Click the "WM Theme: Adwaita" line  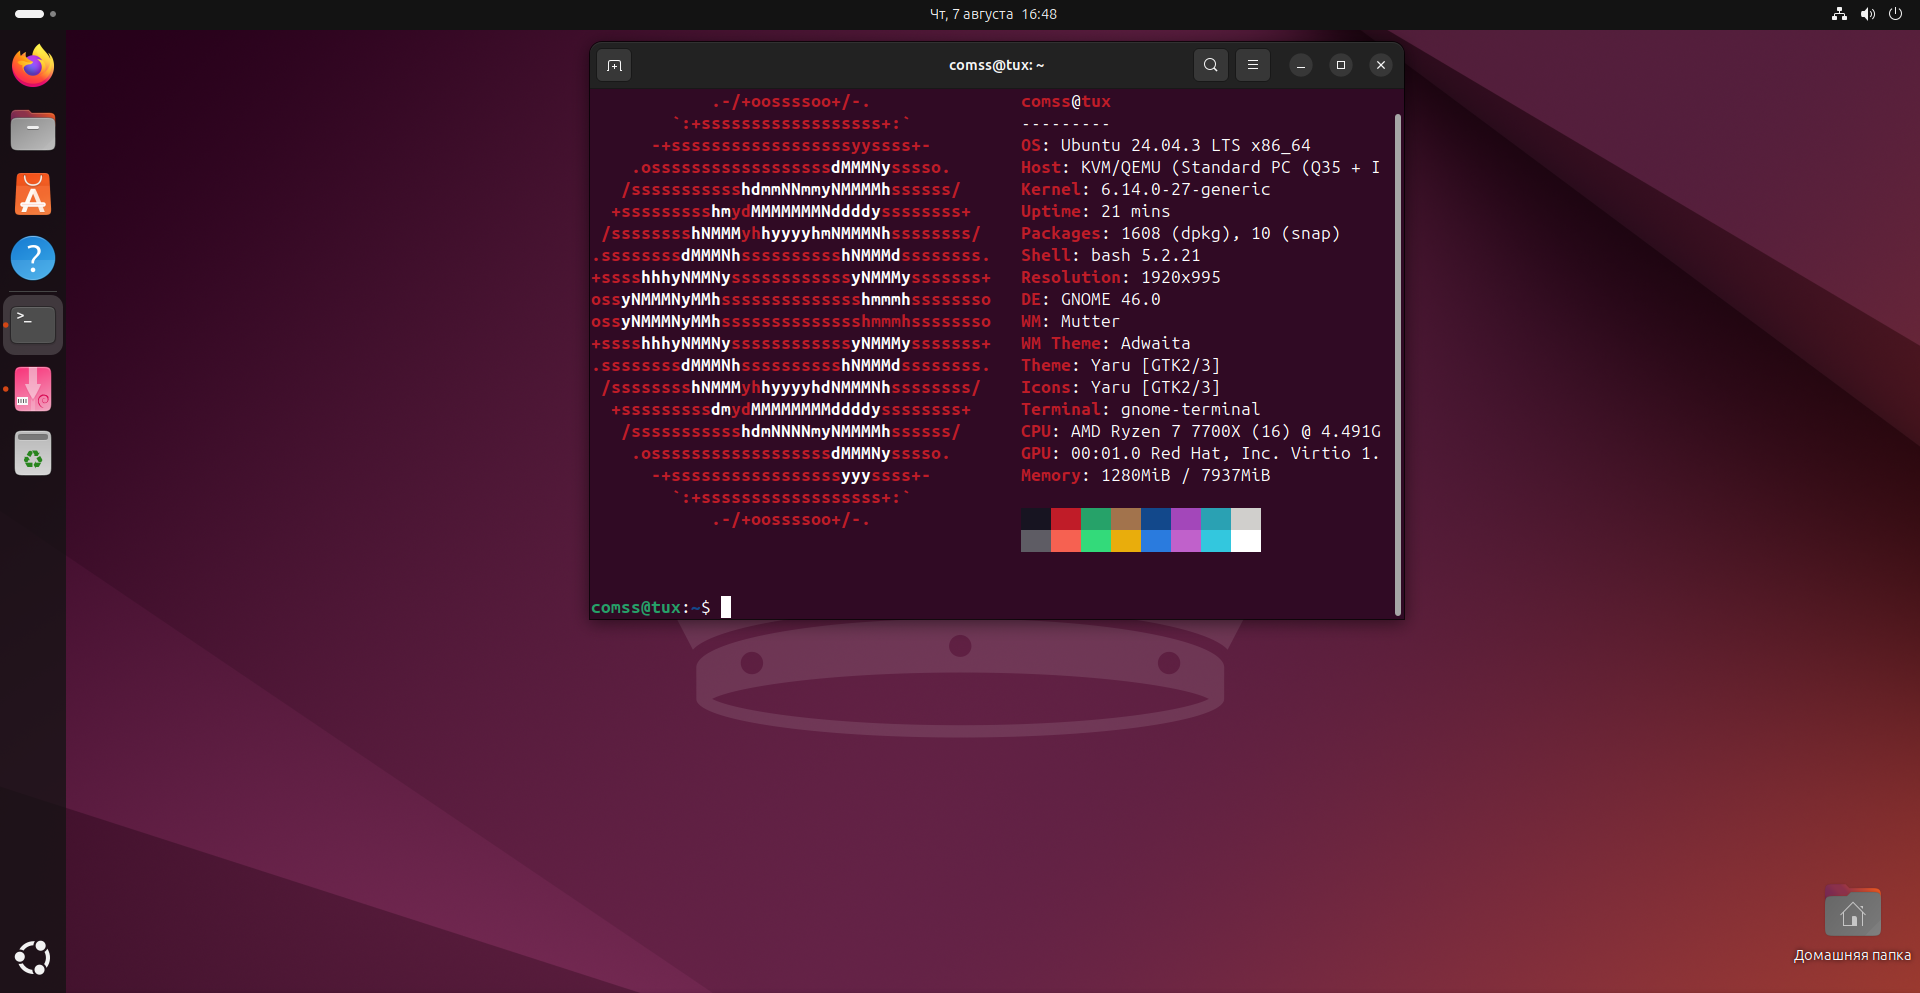click(1106, 343)
